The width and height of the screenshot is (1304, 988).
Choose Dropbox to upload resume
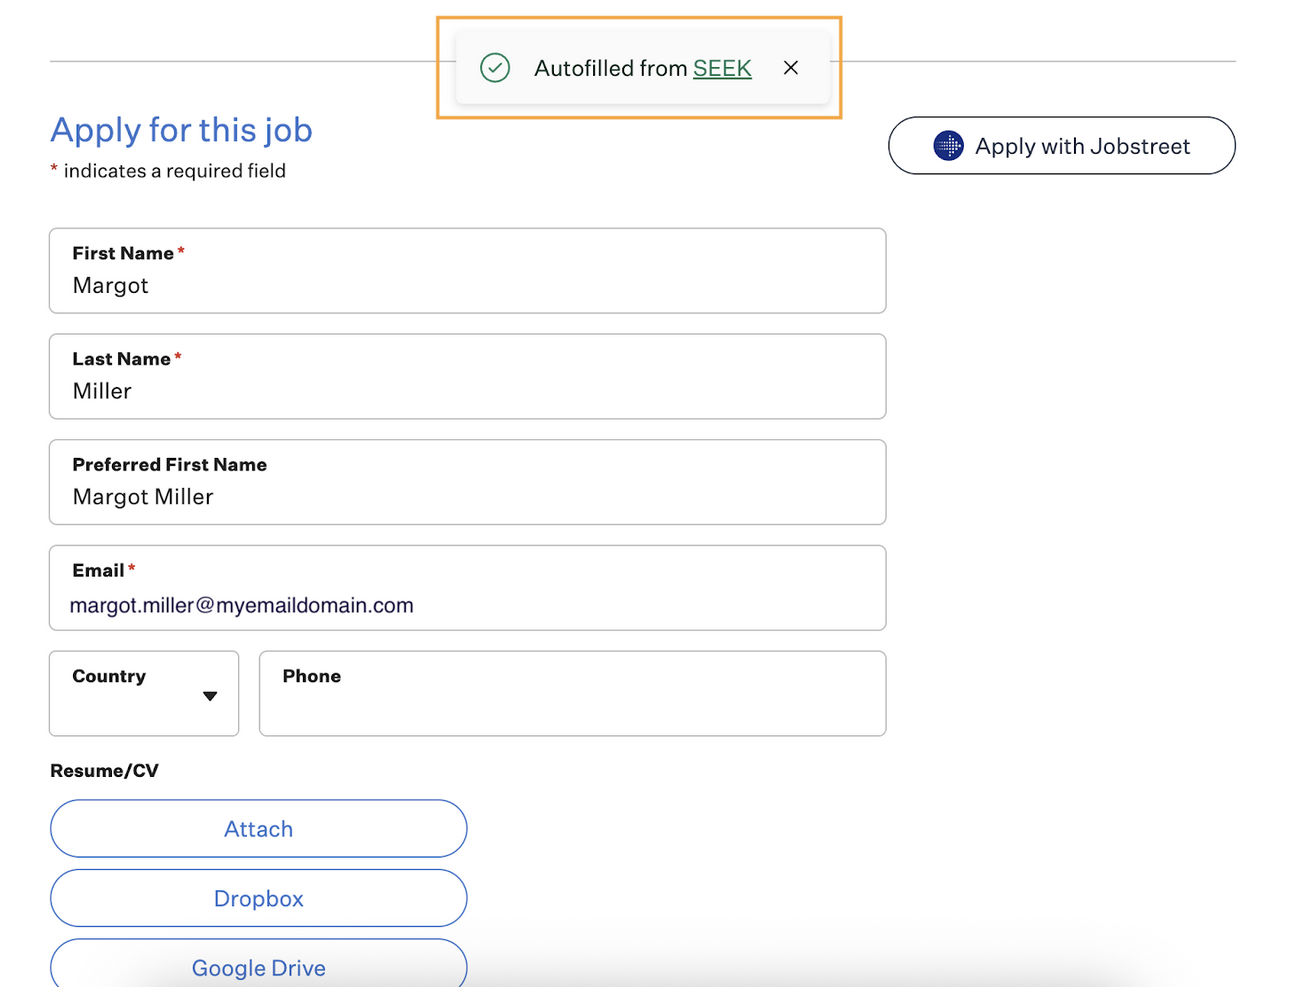258,898
